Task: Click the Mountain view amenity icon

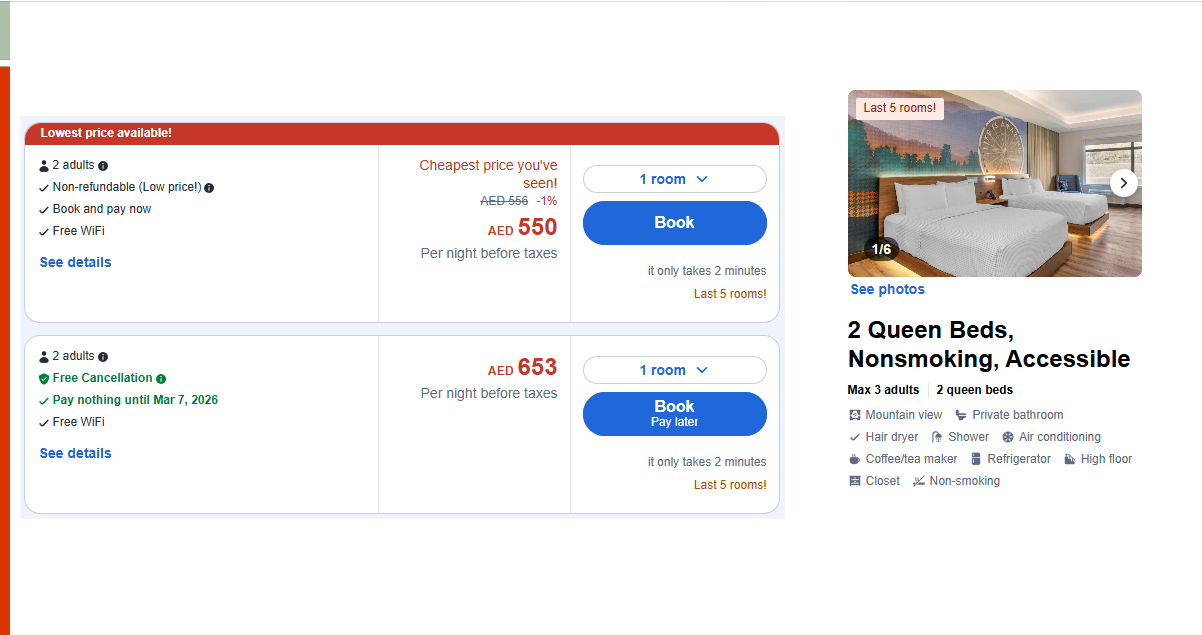Action: pos(855,415)
